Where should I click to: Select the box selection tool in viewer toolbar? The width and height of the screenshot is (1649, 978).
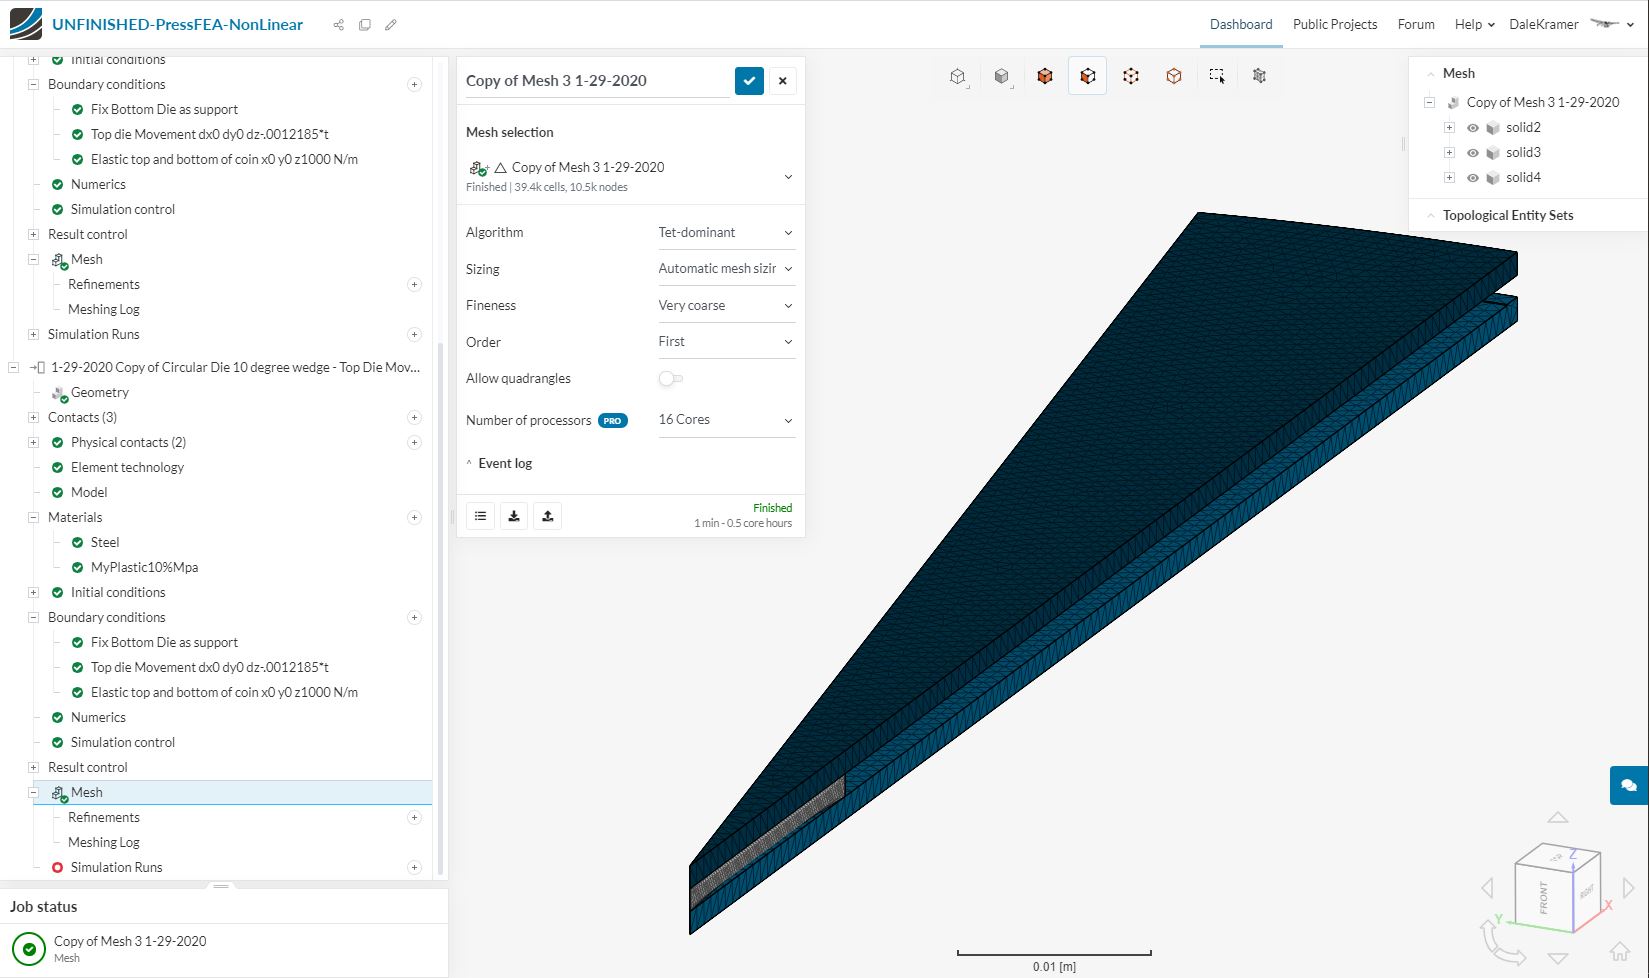(1217, 76)
